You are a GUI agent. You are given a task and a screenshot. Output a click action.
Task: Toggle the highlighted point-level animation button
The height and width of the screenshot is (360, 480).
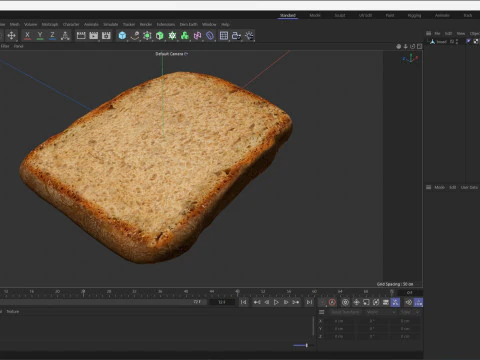(x=395, y=302)
